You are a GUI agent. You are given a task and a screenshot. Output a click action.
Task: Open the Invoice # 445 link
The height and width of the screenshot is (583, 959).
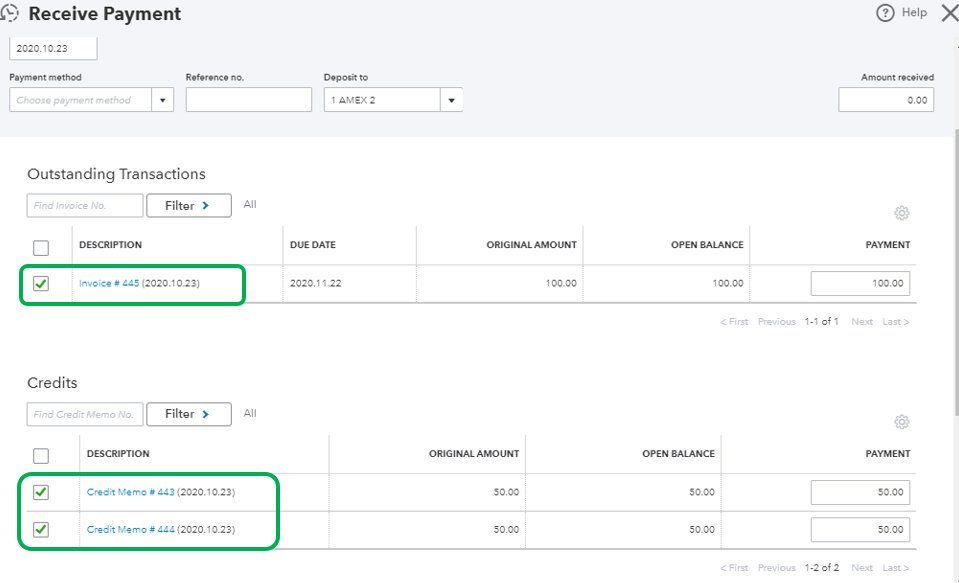(x=109, y=284)
